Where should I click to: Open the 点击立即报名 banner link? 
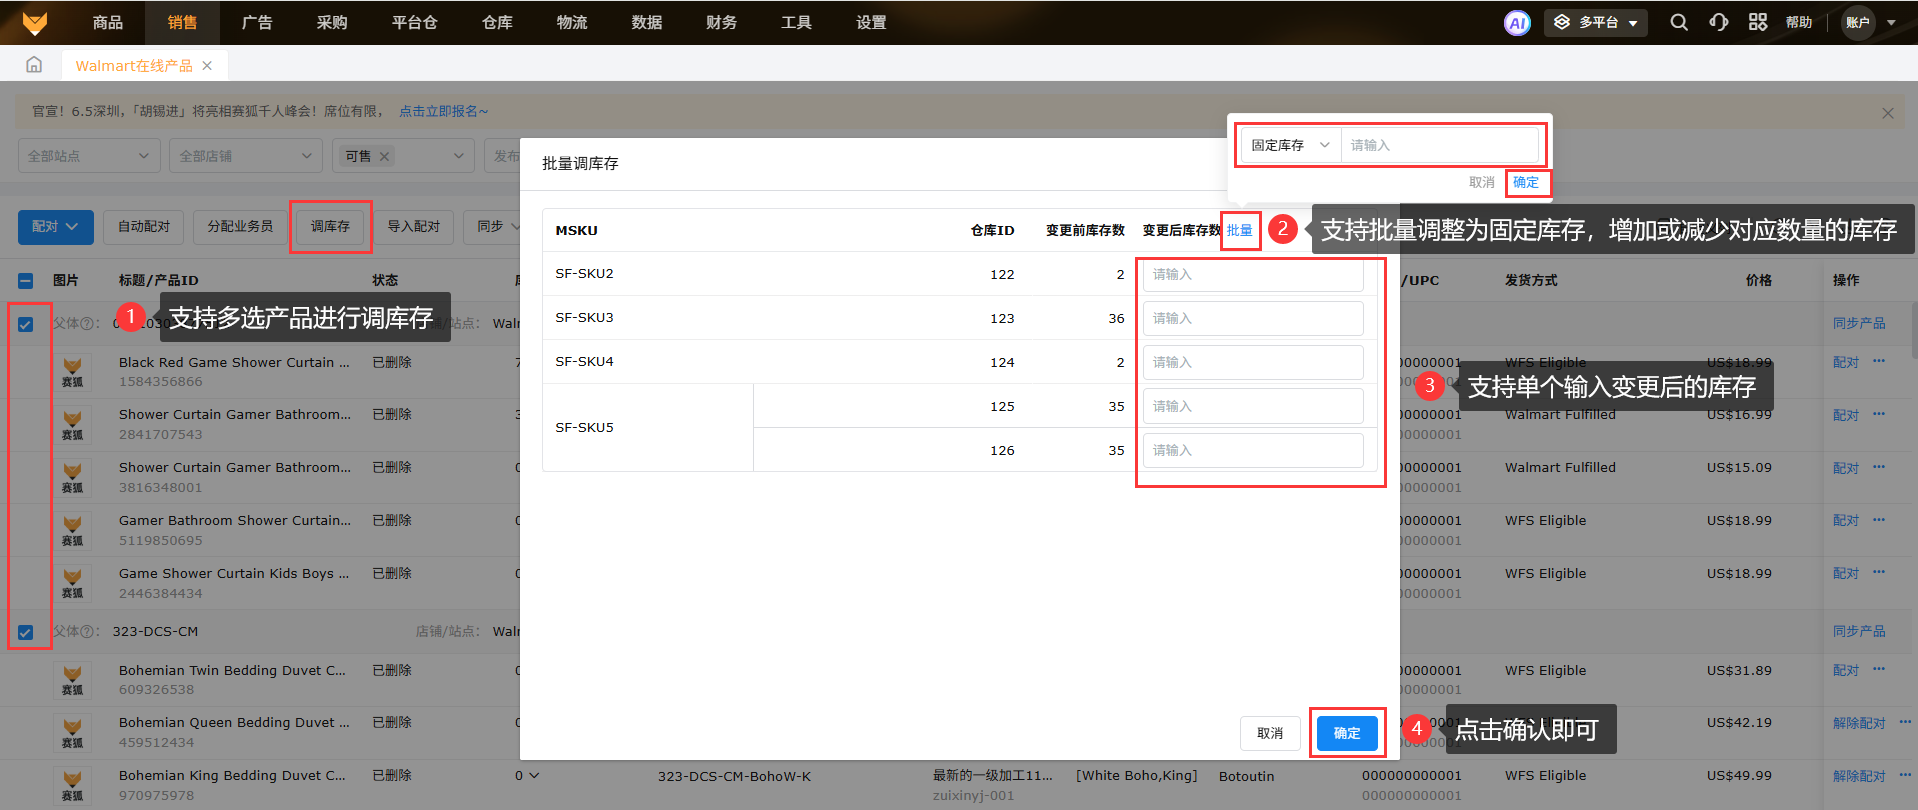point(444,112)
